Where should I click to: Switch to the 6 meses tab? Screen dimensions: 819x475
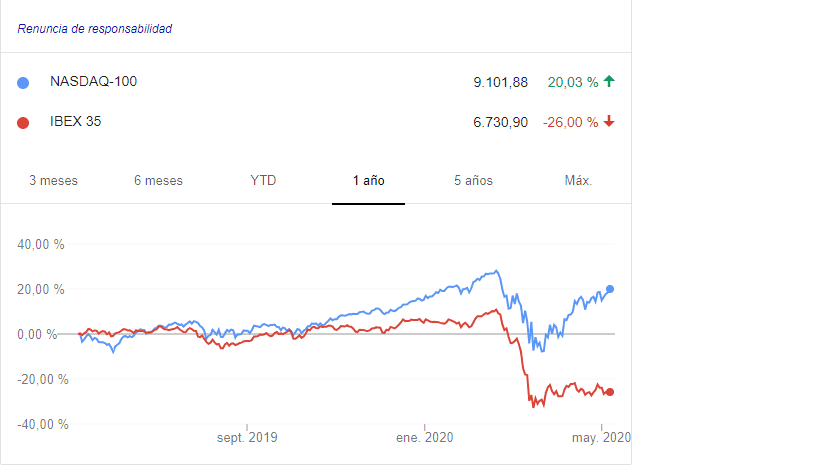(x=158, y=181)
